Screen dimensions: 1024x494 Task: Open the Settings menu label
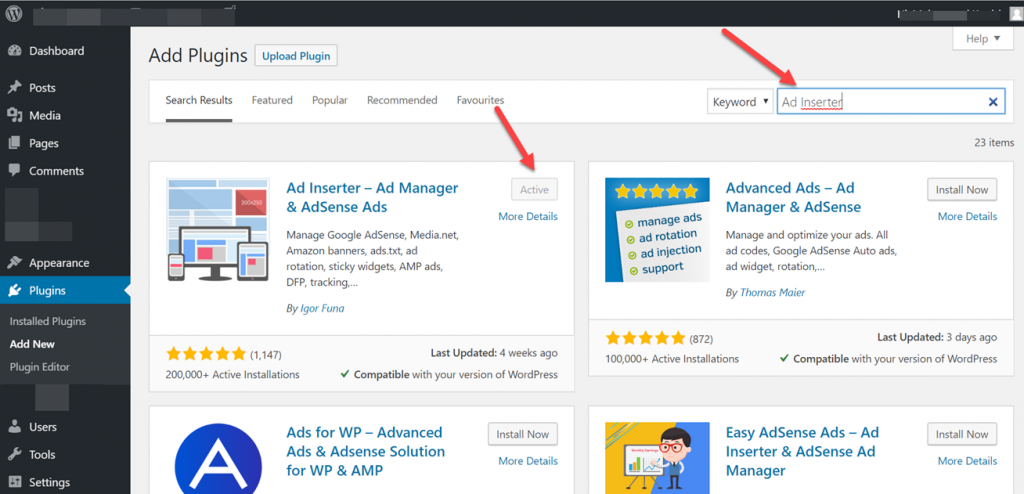click(50, 483)
